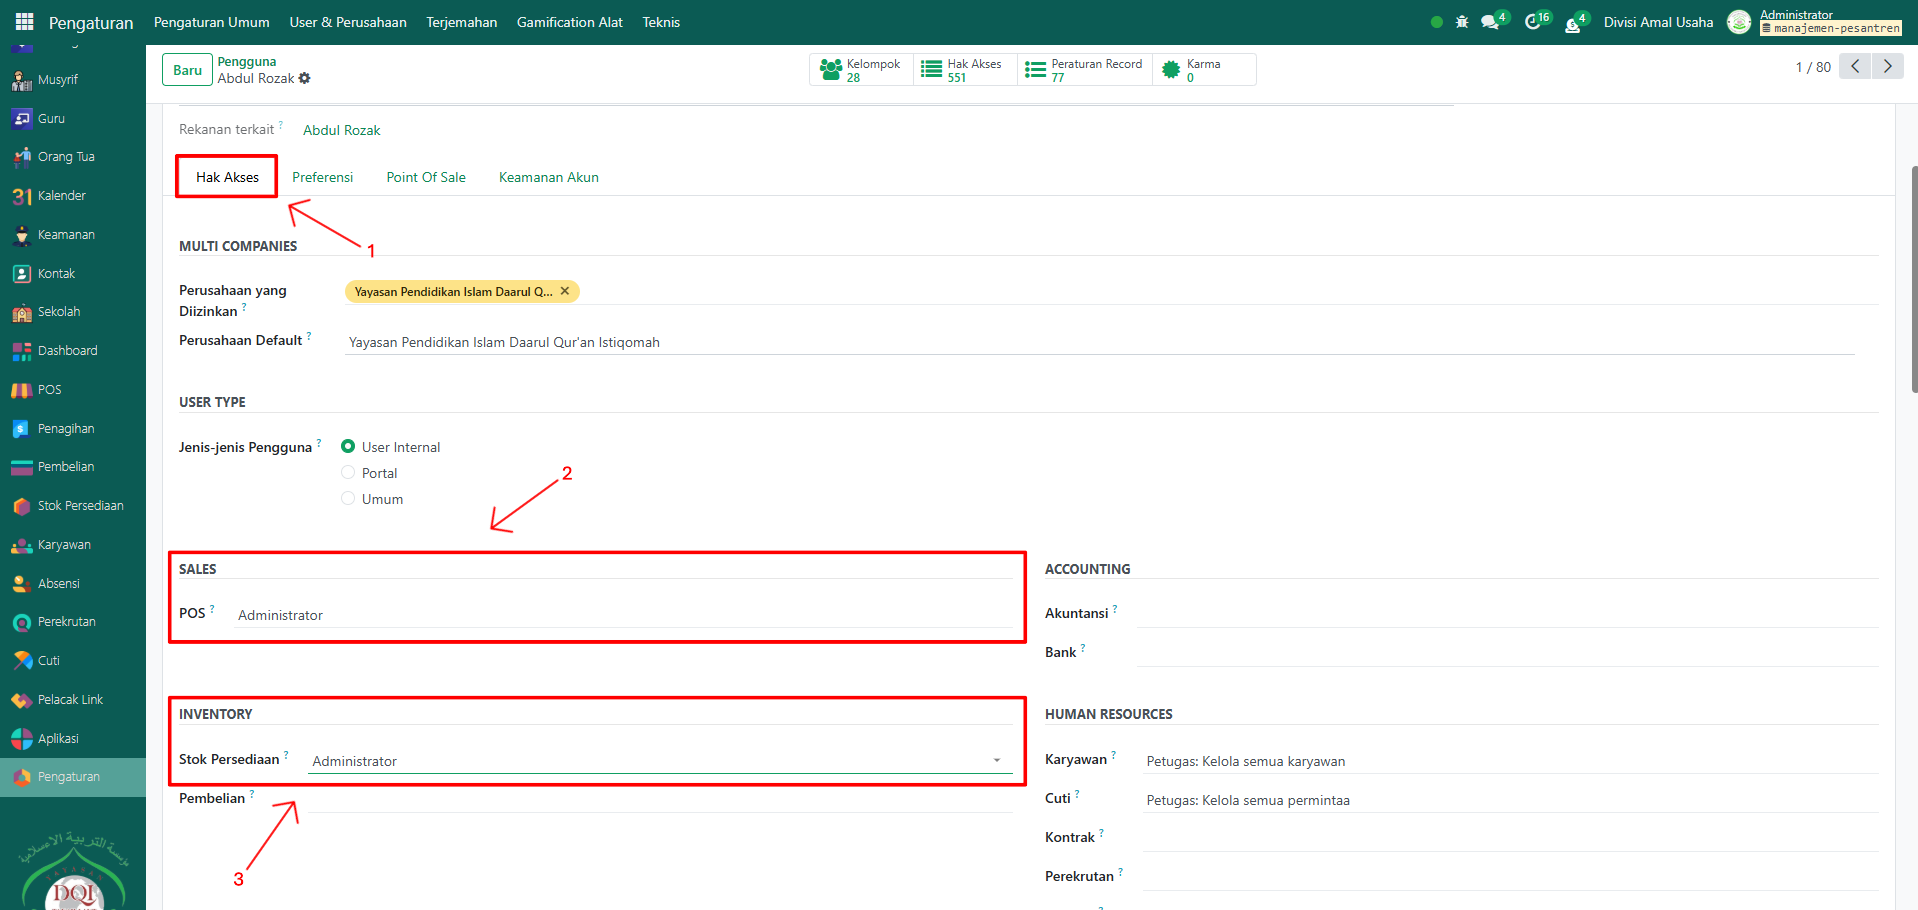This screenshot has width=1918, height=910.
Task: Open the POS app in the sidebar
Action: (49, 390)
